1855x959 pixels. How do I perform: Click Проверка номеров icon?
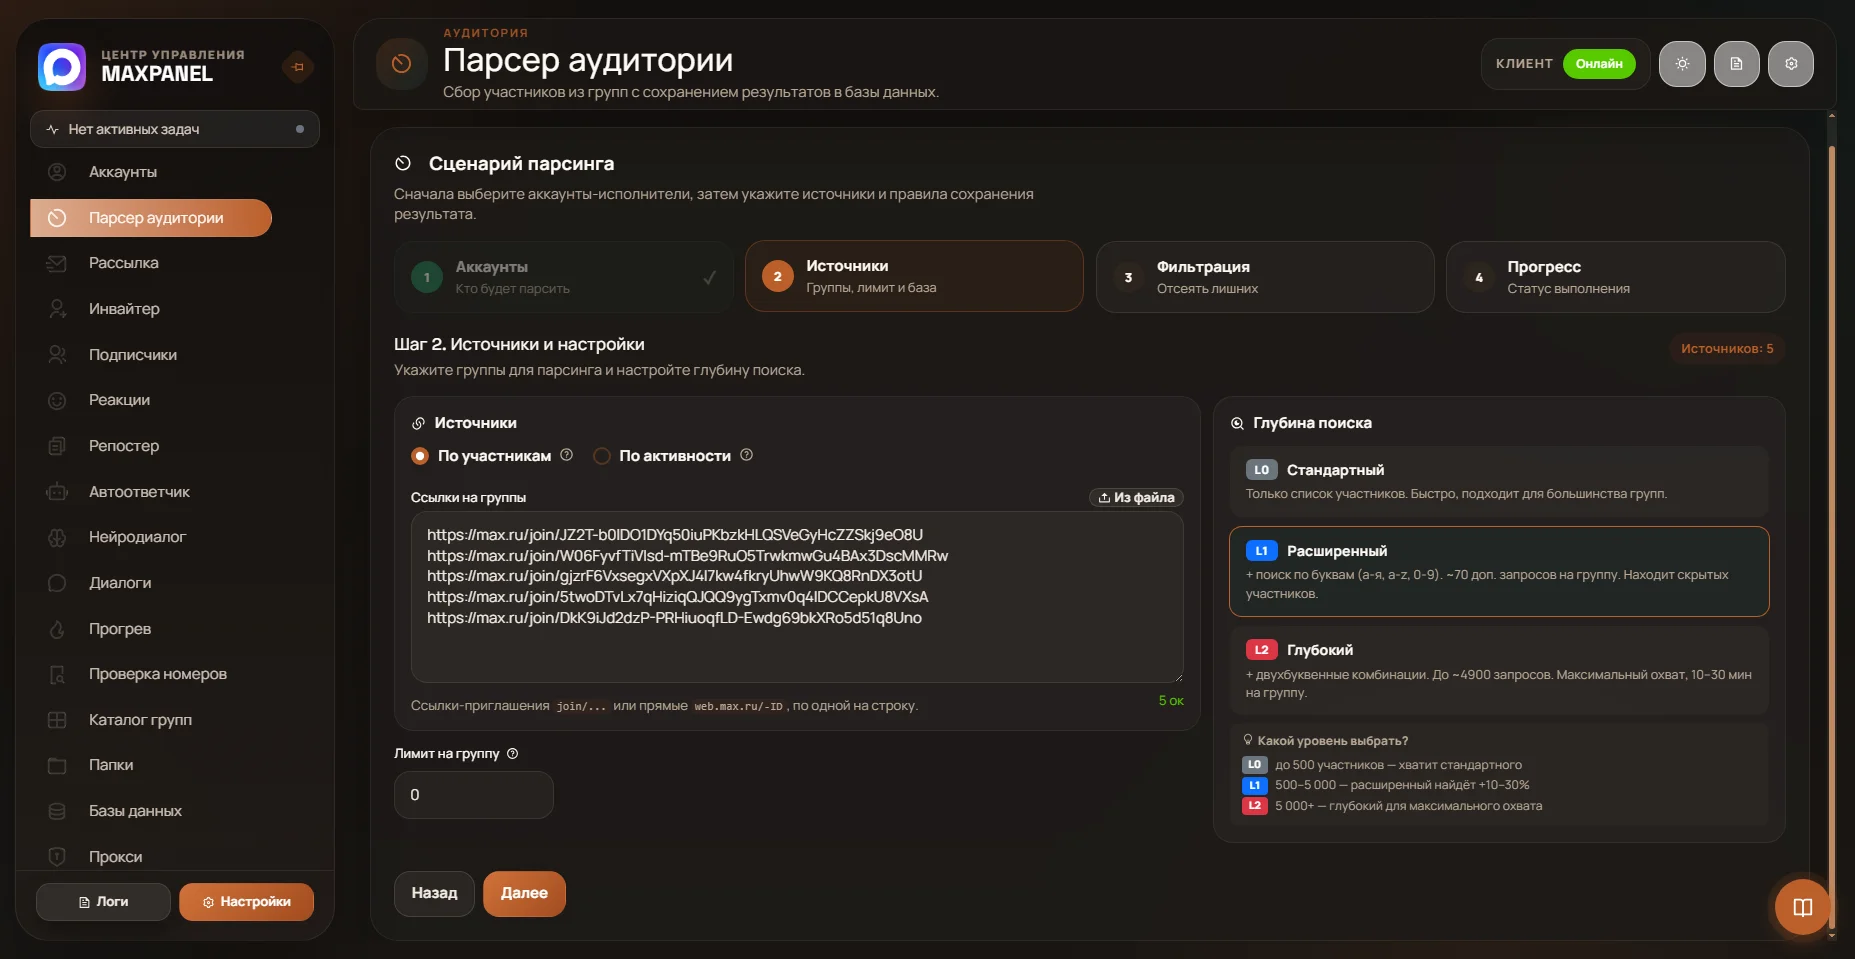tap(57, 674)
